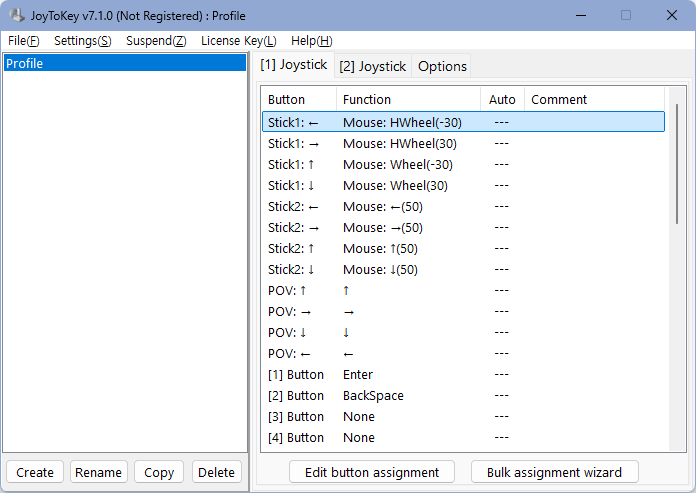Open the Suspend menu

point(156,41)
